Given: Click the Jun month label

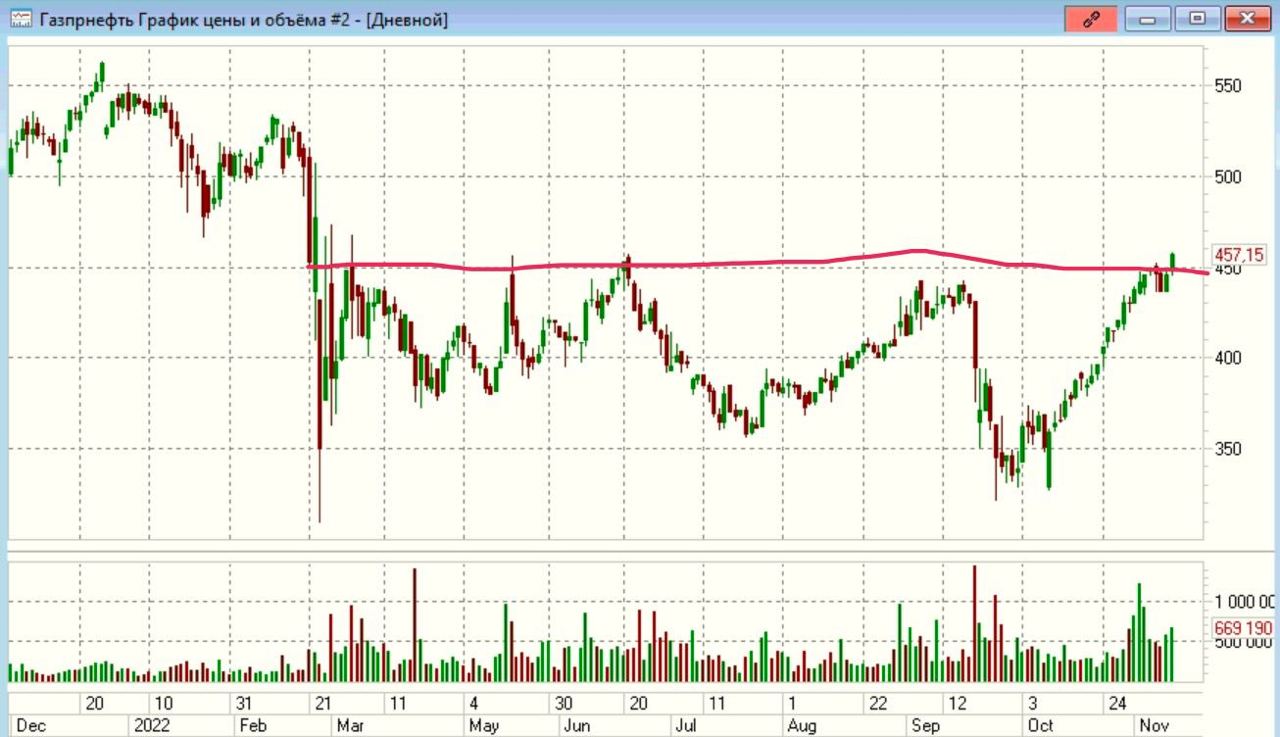Looking at the screenshot, I should [578, 725].
